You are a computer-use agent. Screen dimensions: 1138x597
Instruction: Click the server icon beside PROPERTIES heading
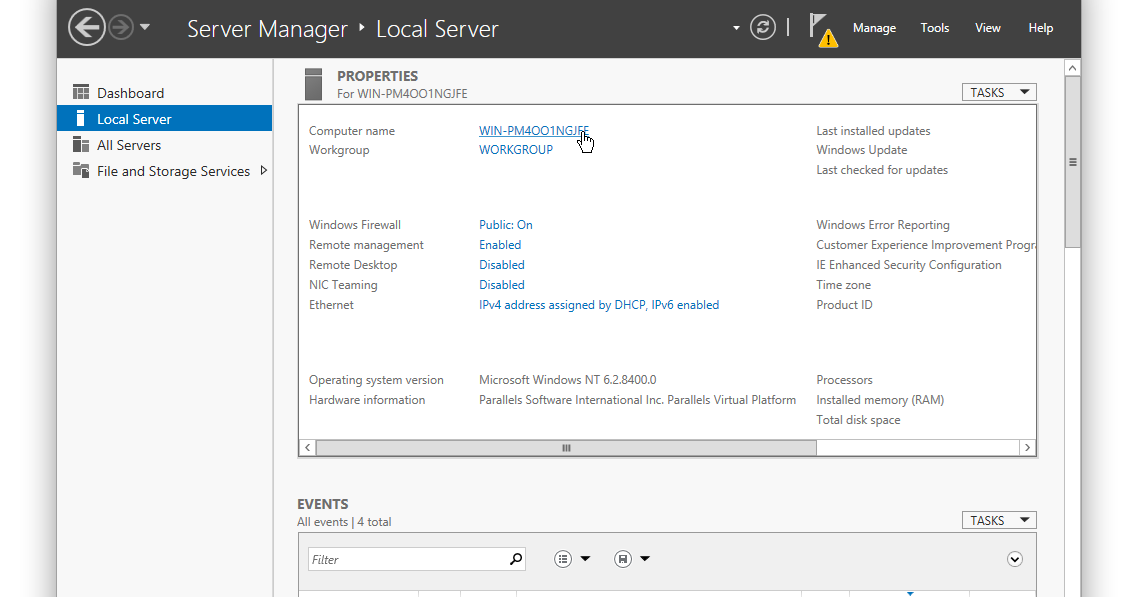click(x=312, y=83)
